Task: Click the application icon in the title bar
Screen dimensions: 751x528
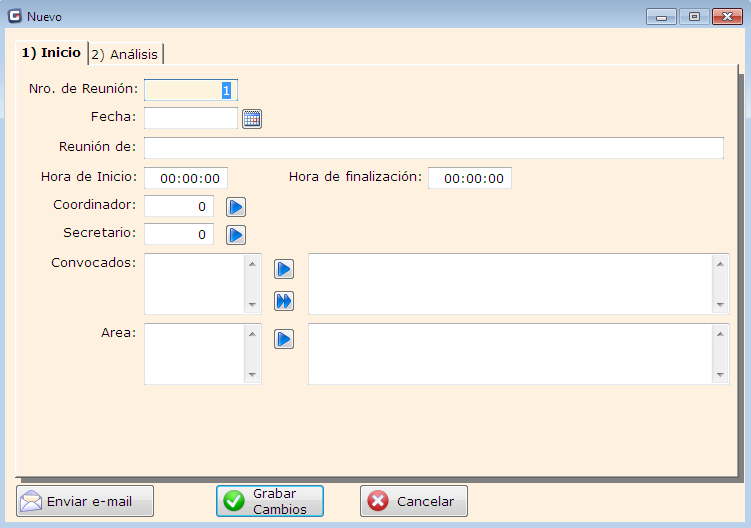Action: 15,16
